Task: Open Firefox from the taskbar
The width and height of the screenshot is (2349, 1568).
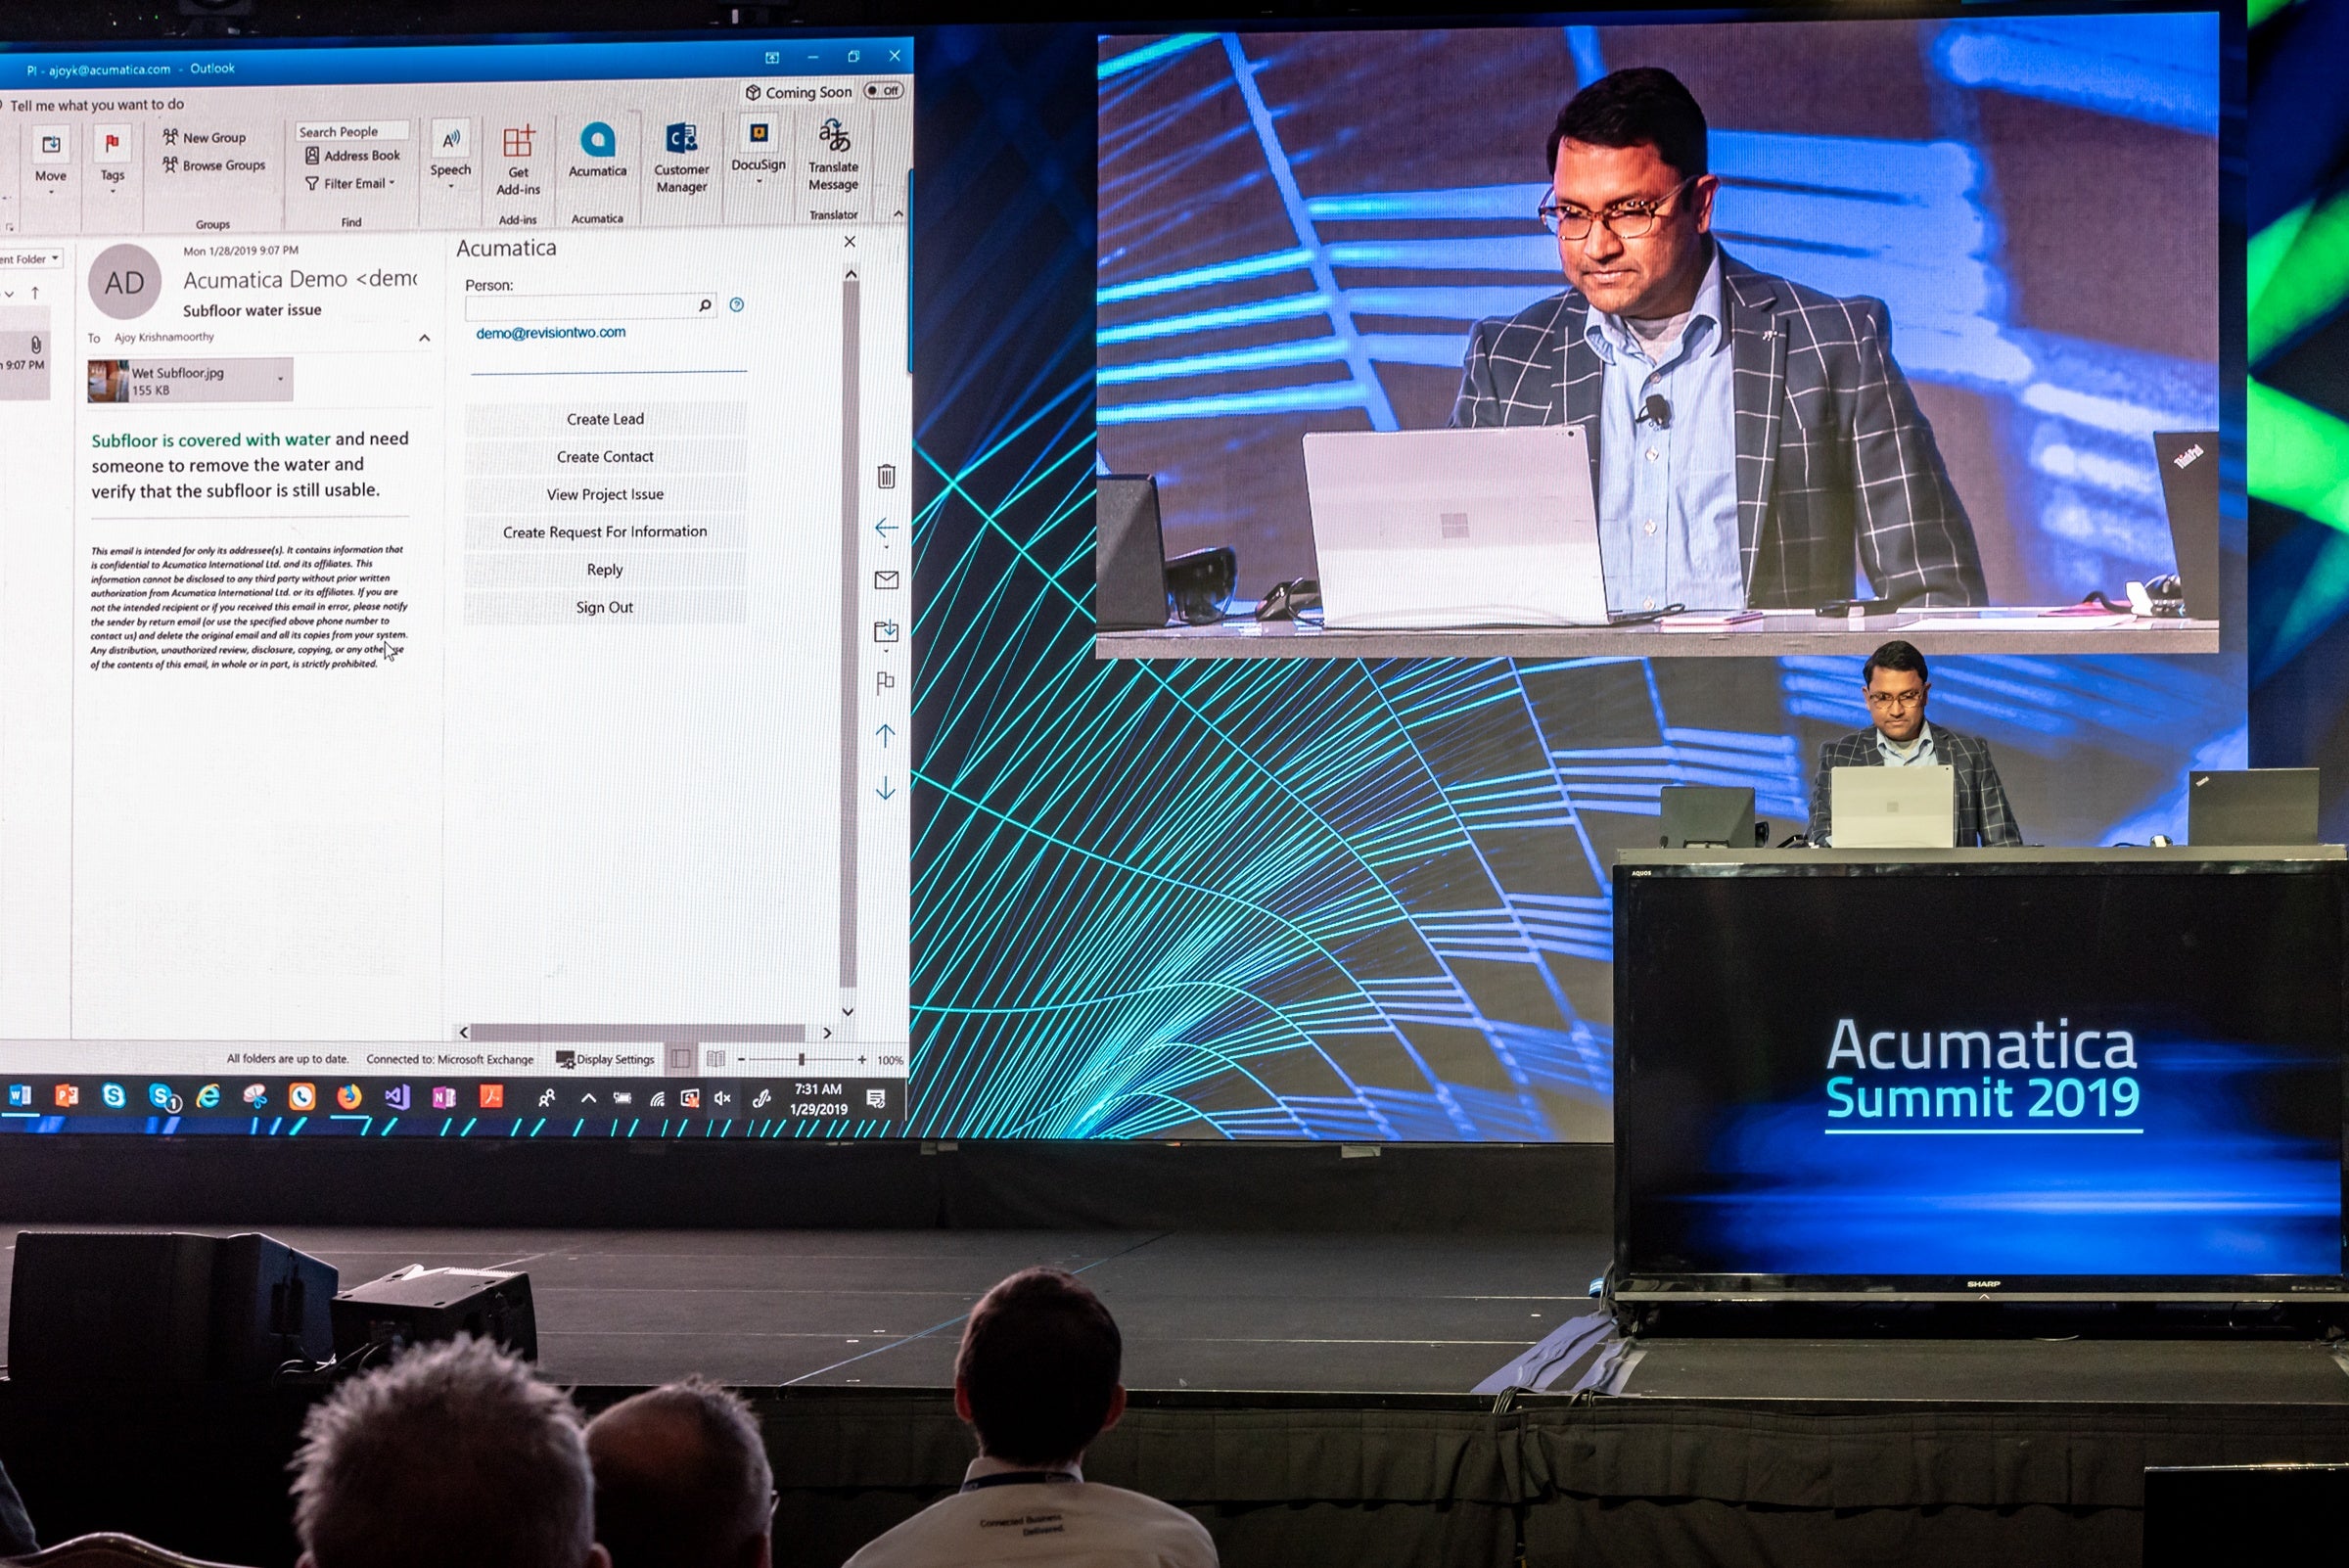Action: click(x=349, y=1097)
